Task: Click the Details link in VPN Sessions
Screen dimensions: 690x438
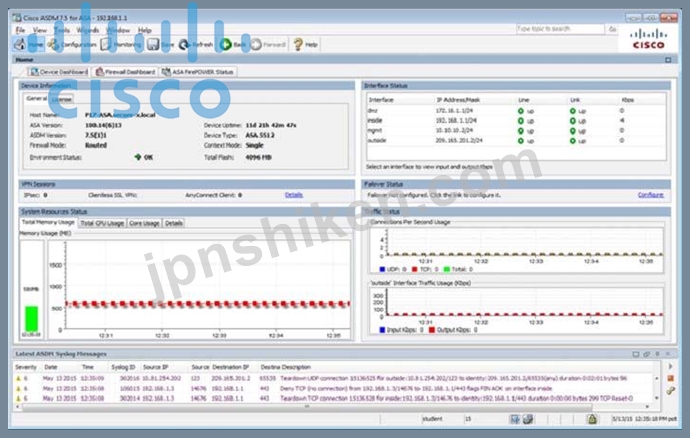Action: click(294, 195)
